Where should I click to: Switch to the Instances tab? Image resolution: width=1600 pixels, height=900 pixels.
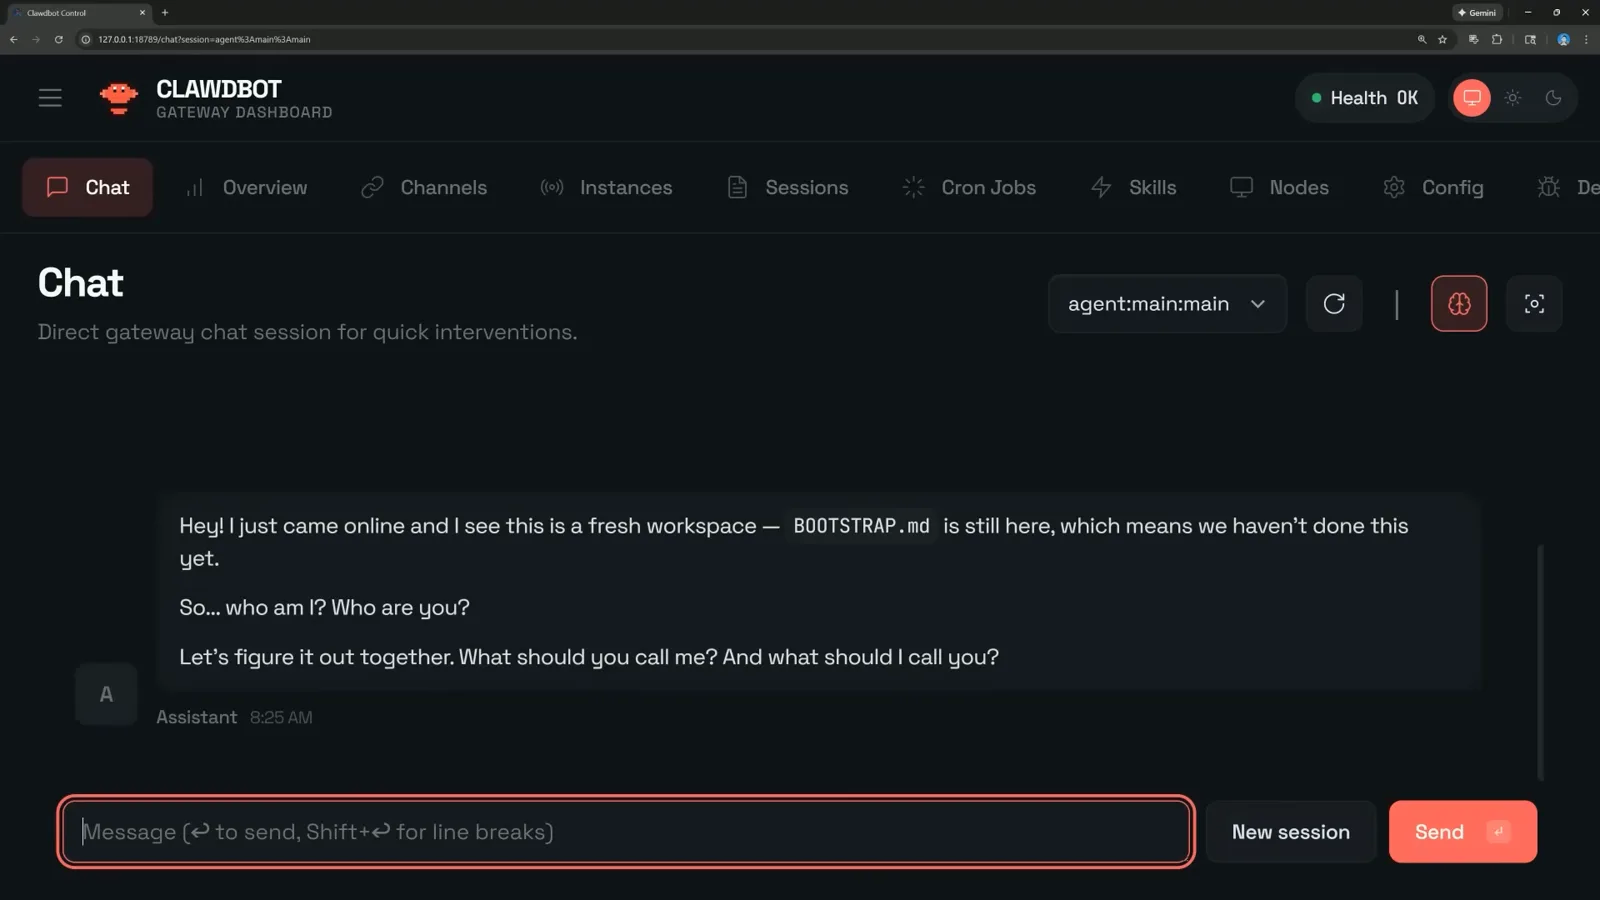pyautogui.click(x=606, y=187)
